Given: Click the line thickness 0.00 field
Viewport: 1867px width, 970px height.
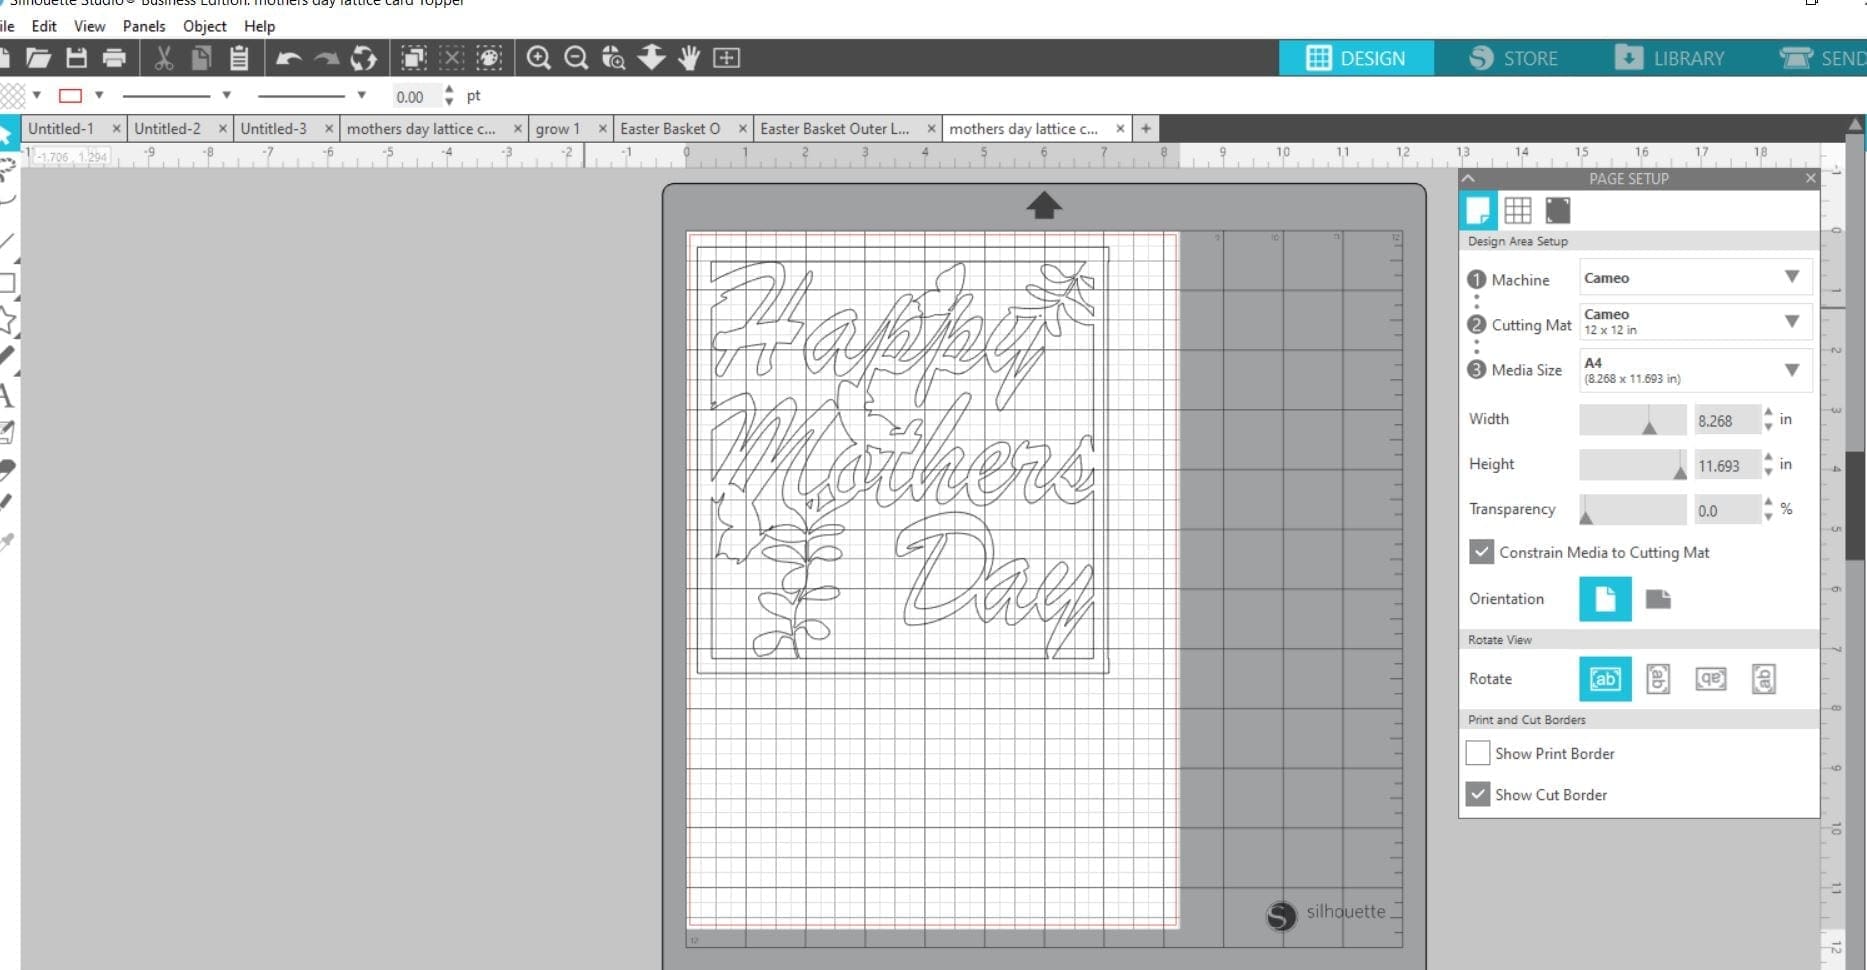Looking at the screenshot, I should click(x=415, y=96).
